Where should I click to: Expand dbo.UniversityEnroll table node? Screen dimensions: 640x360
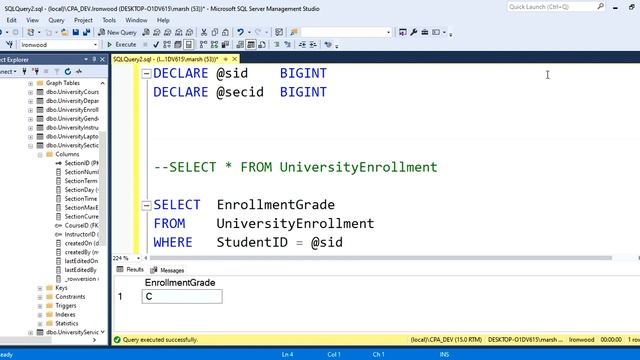[30, 110]
